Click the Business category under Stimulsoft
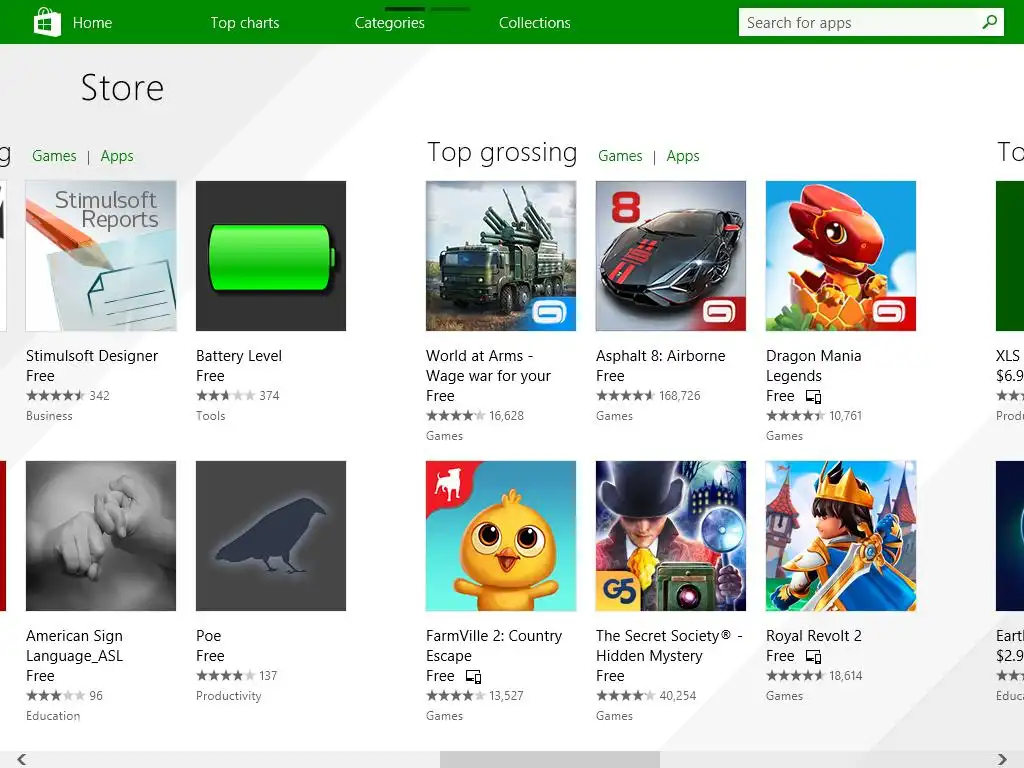 click(49, 416)
